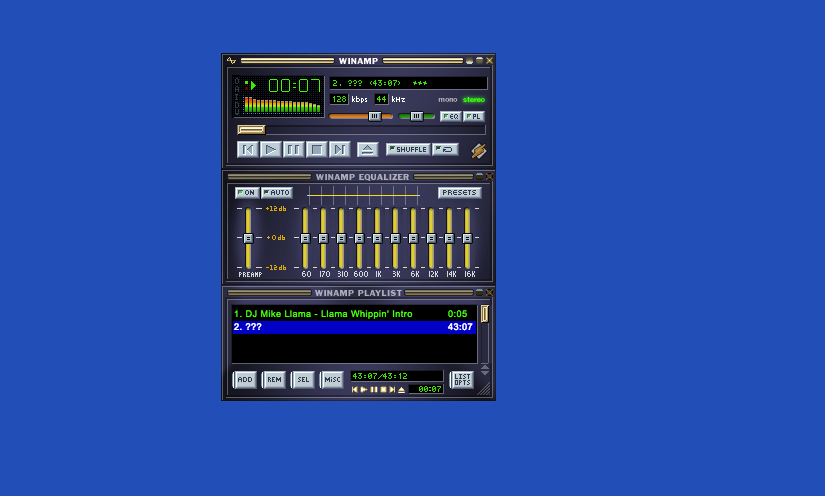Toggle the equalizer AUTO button
The image size is (825, 496).
coord(277,193)
